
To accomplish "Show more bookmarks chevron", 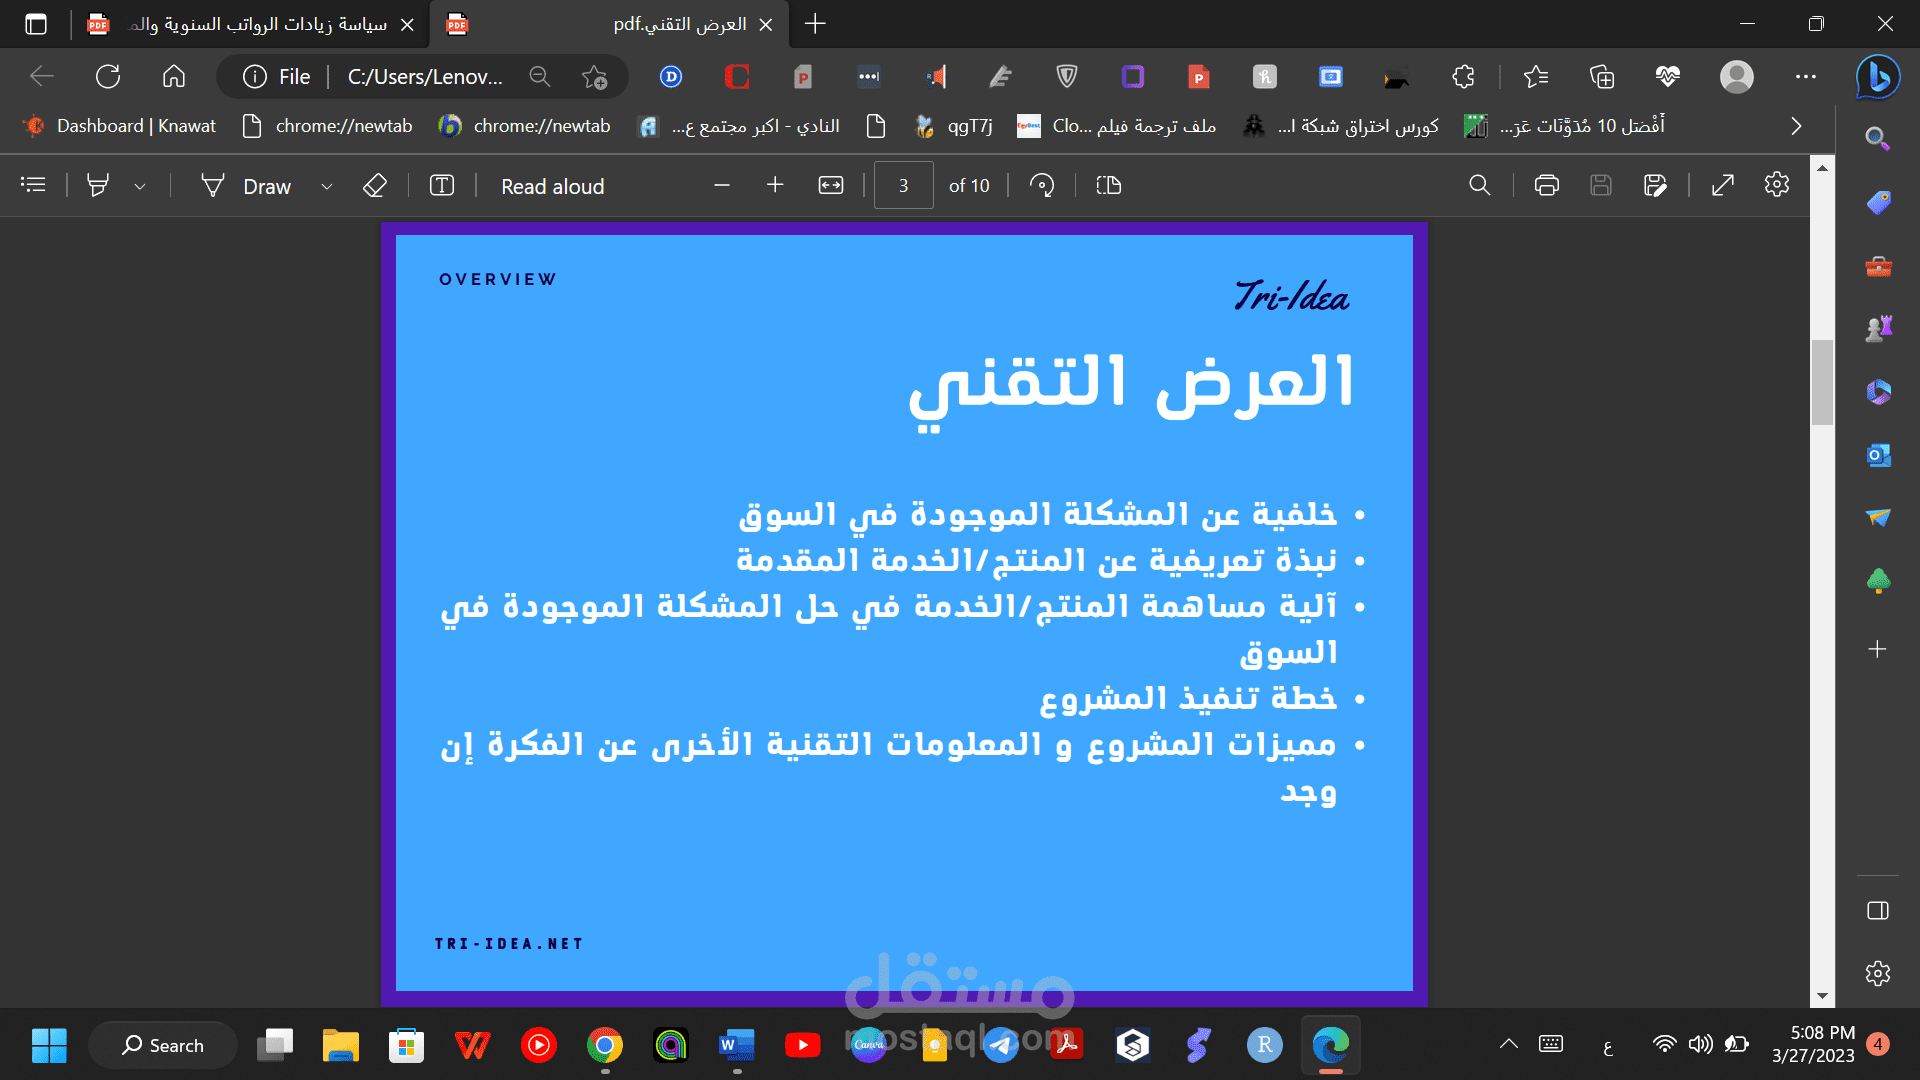I will click(1796, 126).
